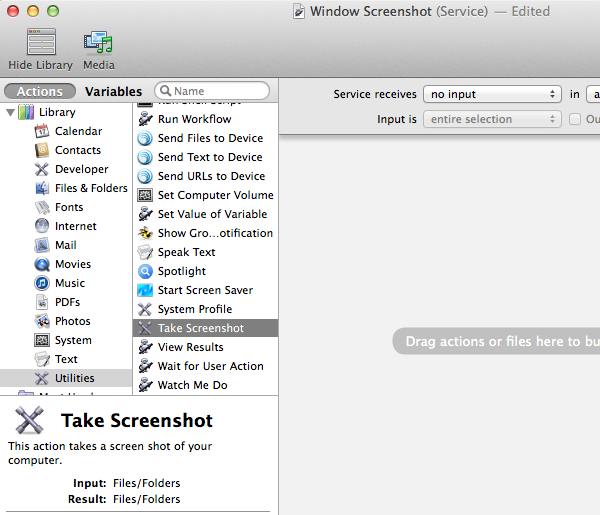600x515 pixels.
Task: Select the Utilities category icon
Action: pyautogui.click(x=42, y=378)
